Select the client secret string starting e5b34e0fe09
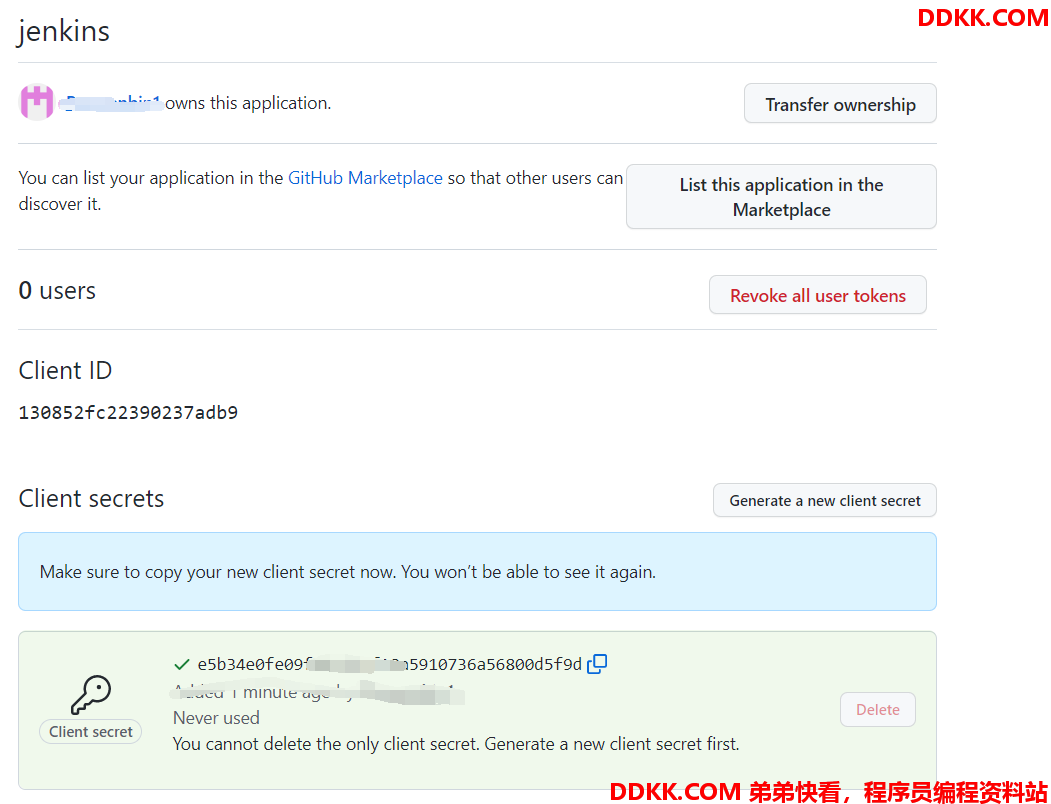The width and height of the screenshot is (1051, 804). click(x=389, y=665)
